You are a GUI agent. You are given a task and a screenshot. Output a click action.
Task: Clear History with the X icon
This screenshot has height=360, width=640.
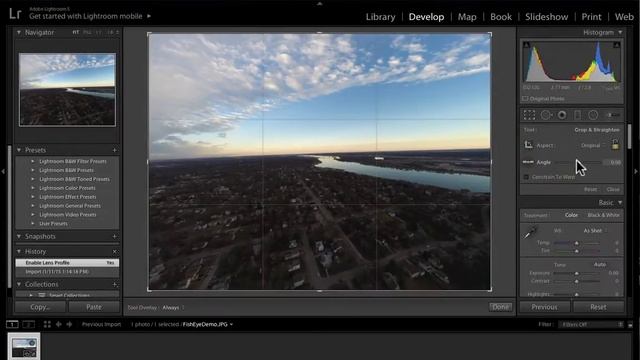[115, 251]
